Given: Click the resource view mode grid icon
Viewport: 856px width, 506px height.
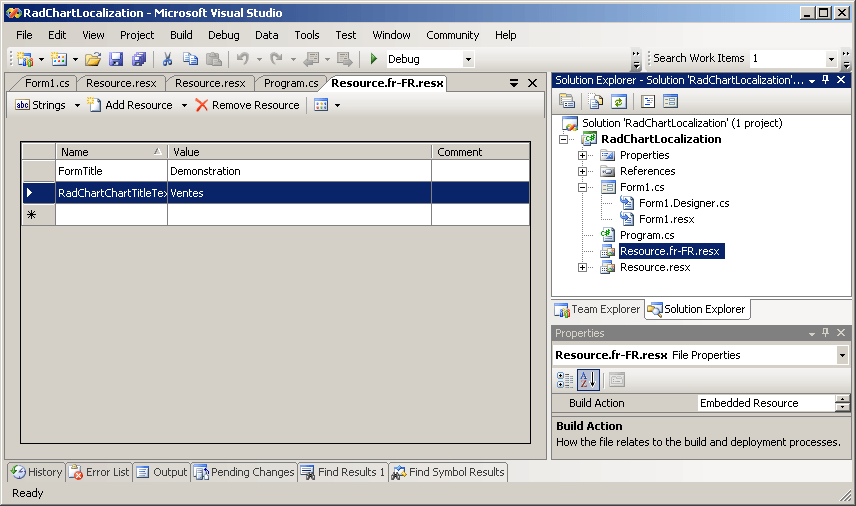Looking at the screenshot, I should pyautogui.click(x=321, y=105).
